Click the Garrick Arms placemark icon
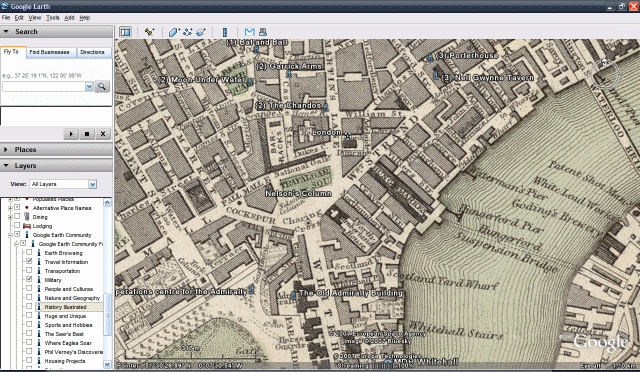The height and width of the screenshot is (372, 640). [289, 74]
